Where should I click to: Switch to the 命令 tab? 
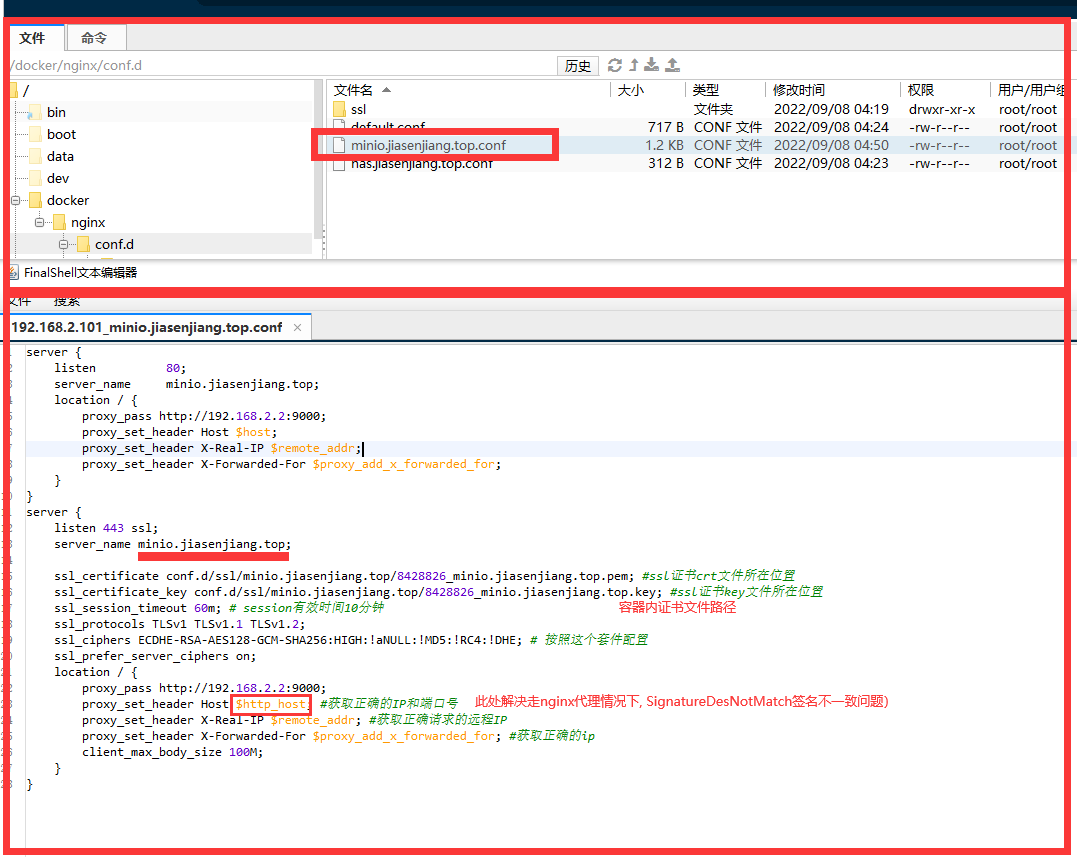point(94,38)
